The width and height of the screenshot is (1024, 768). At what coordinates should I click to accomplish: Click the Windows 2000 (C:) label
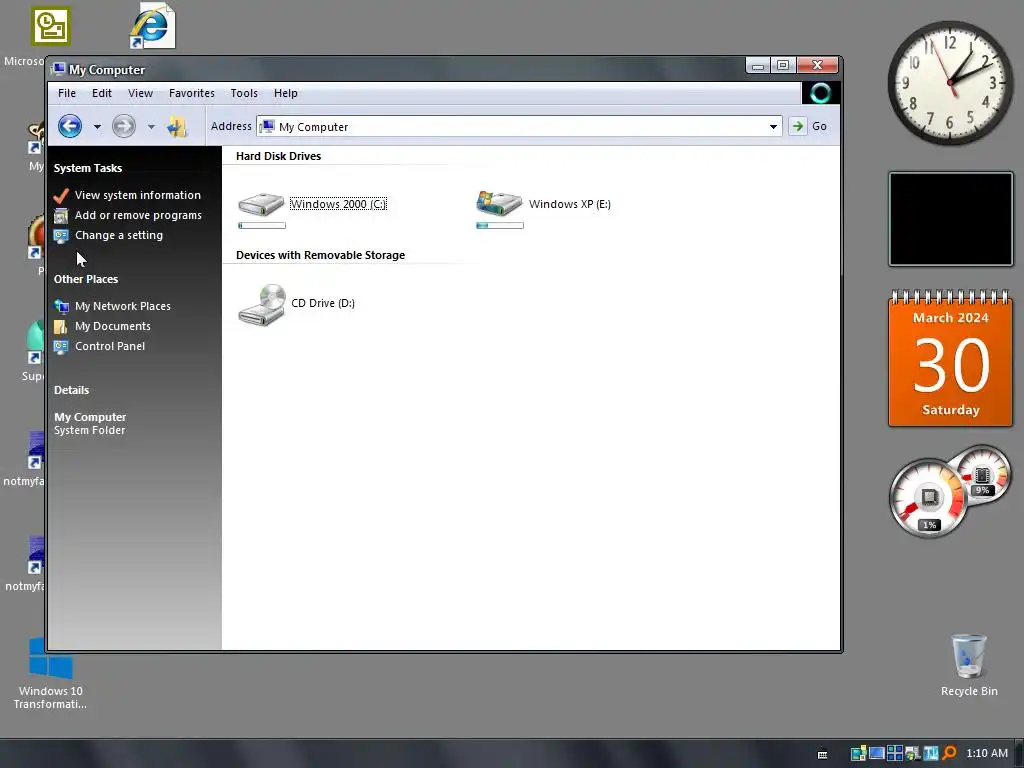click(338, 204)
